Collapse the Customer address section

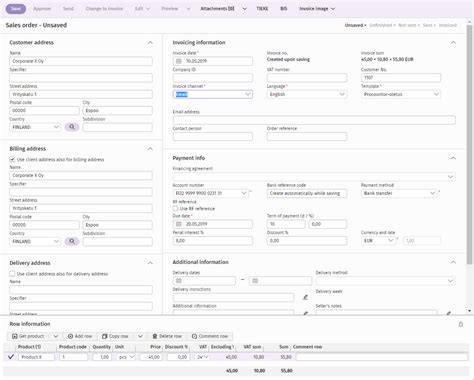pos(150,43)
